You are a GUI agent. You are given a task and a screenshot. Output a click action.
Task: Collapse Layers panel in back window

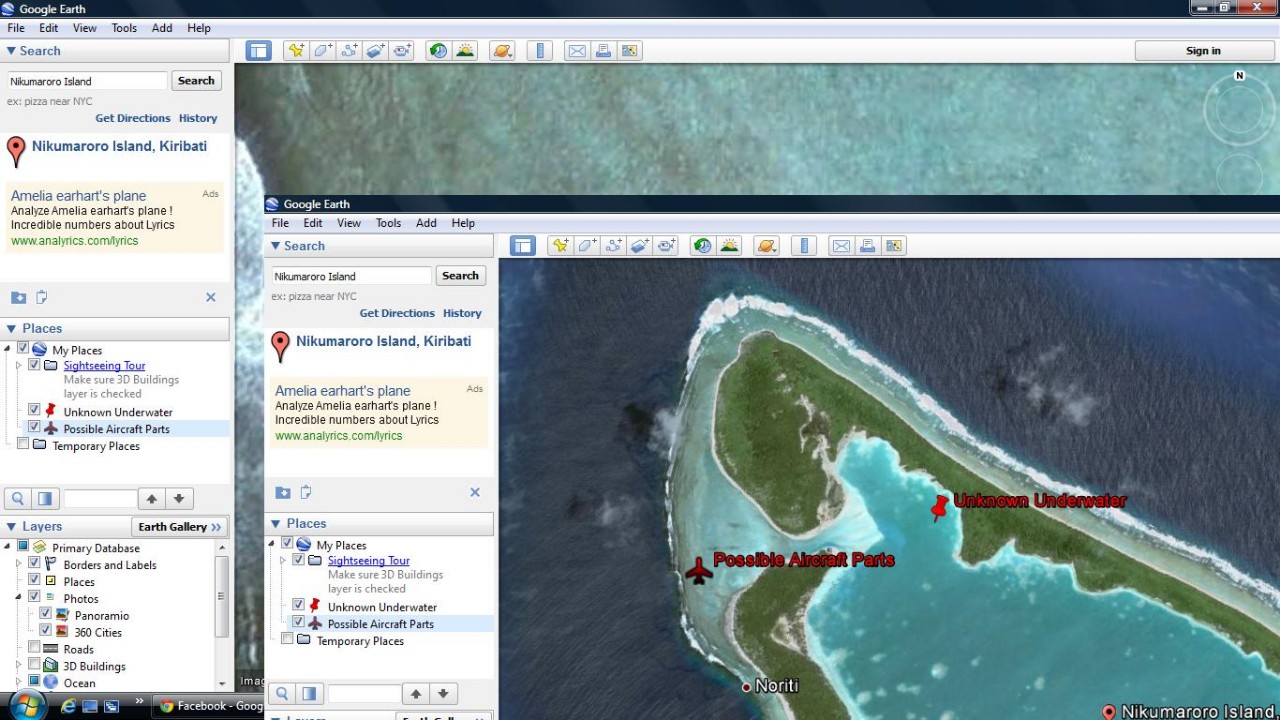click(11, 526)
